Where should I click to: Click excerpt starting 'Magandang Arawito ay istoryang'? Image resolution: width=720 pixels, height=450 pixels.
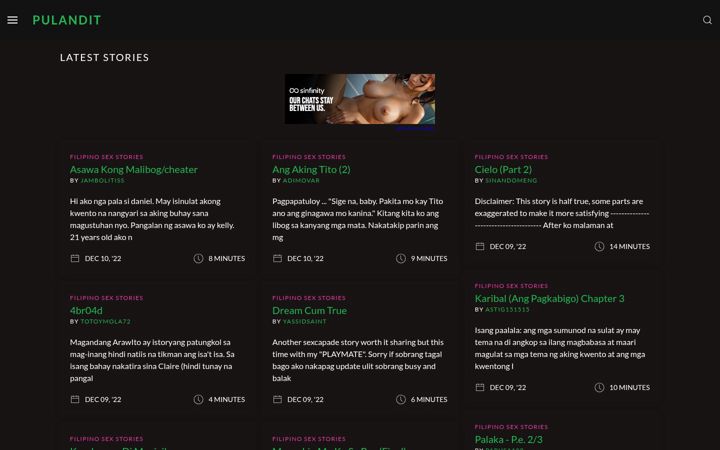[x=152, y=360]
